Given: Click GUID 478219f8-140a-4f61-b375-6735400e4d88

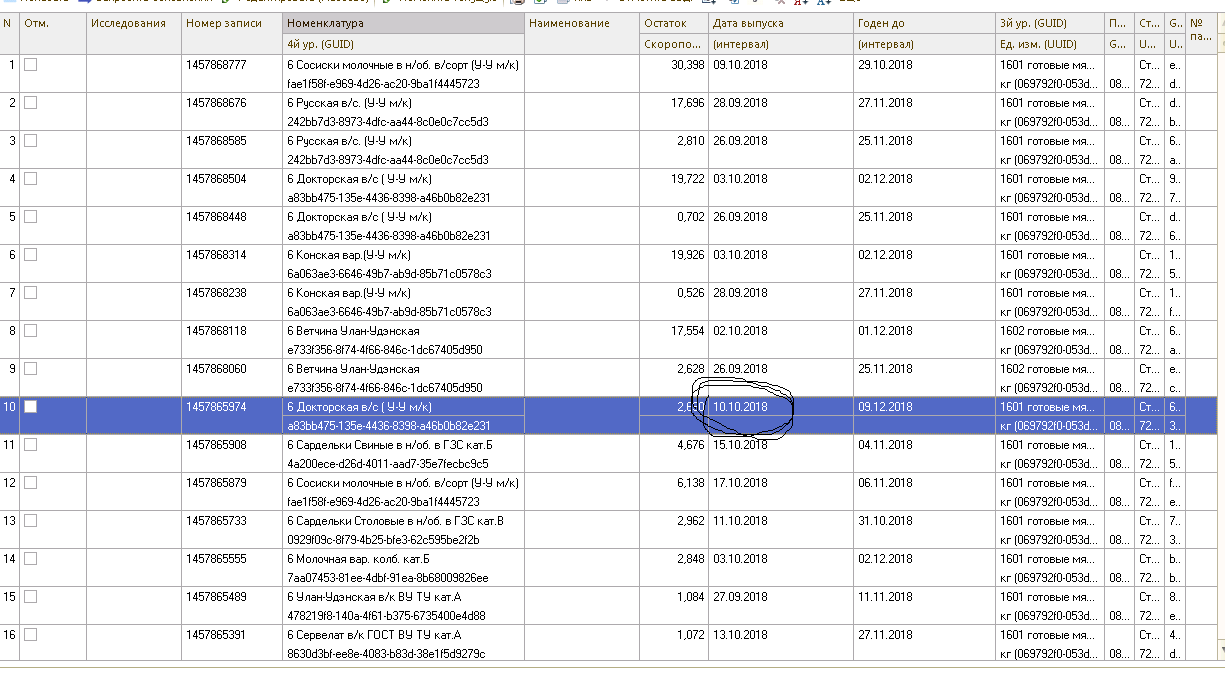Looking at the screenshot, I should click(386, 616).
